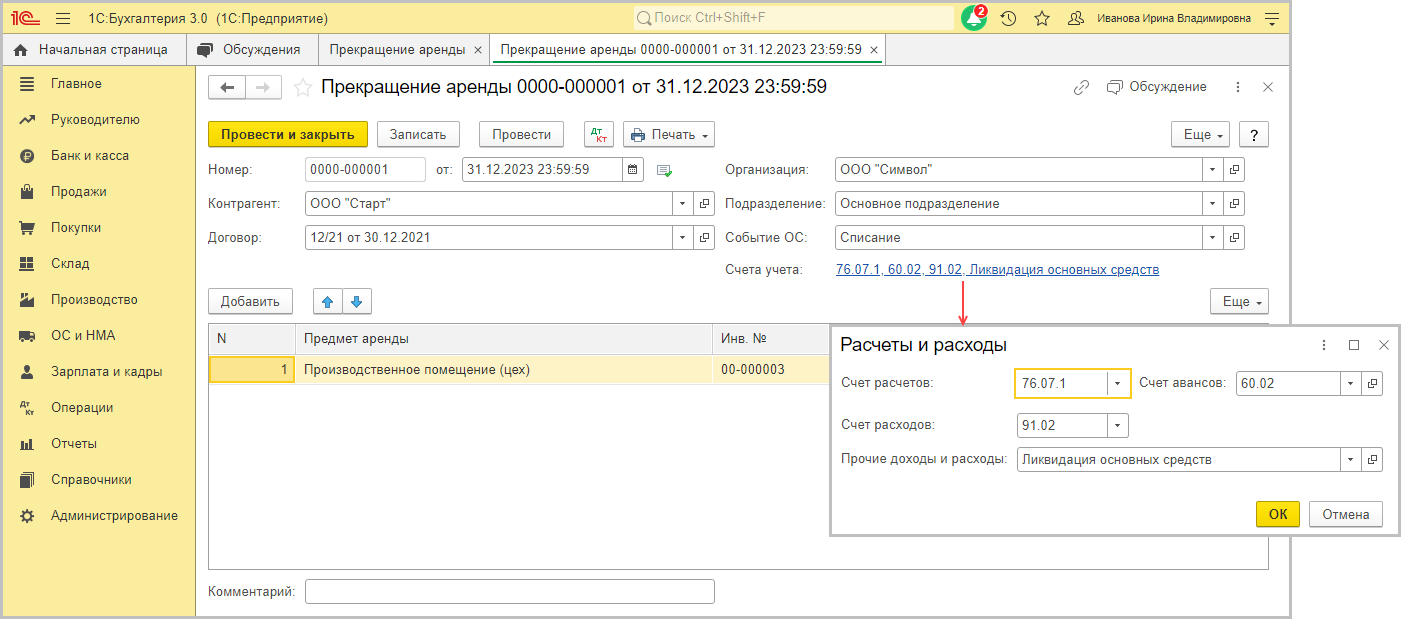The height and width of the screenshot is (619, 1401).
Task: Expand the Подразделение dropdown
Action: (x=1213, y=204)
